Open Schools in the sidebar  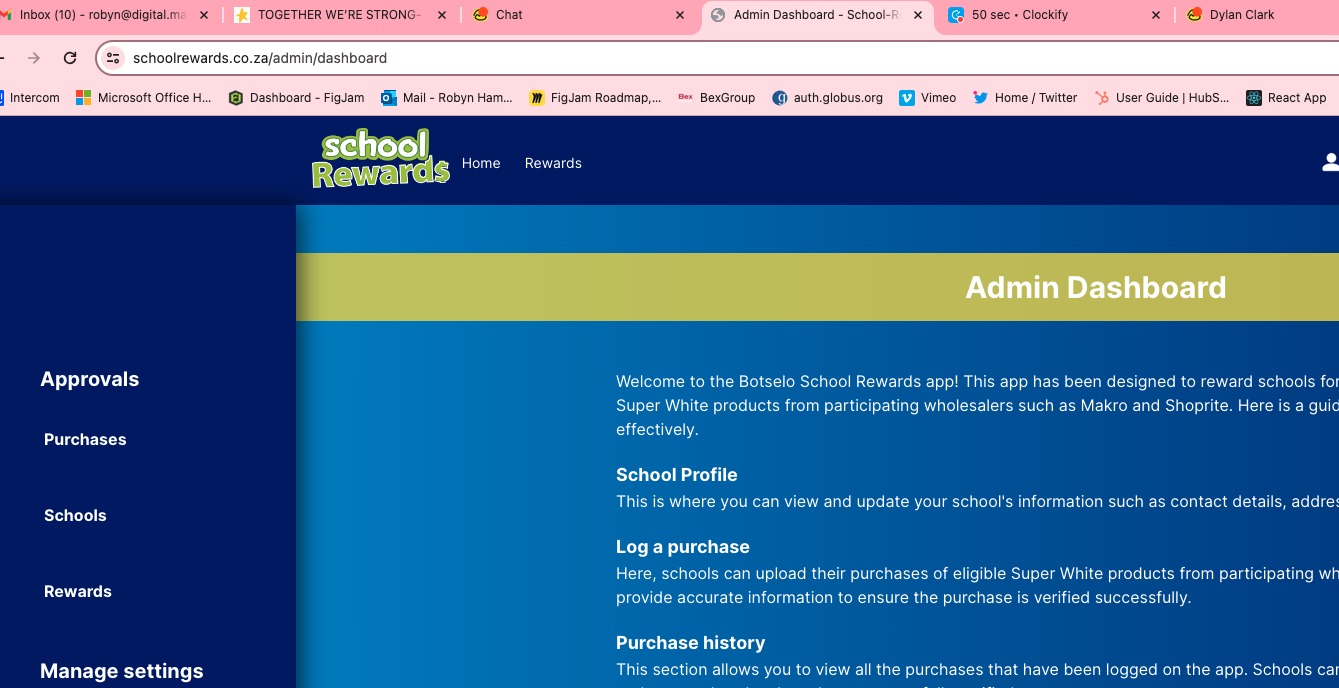click(75, 515)
